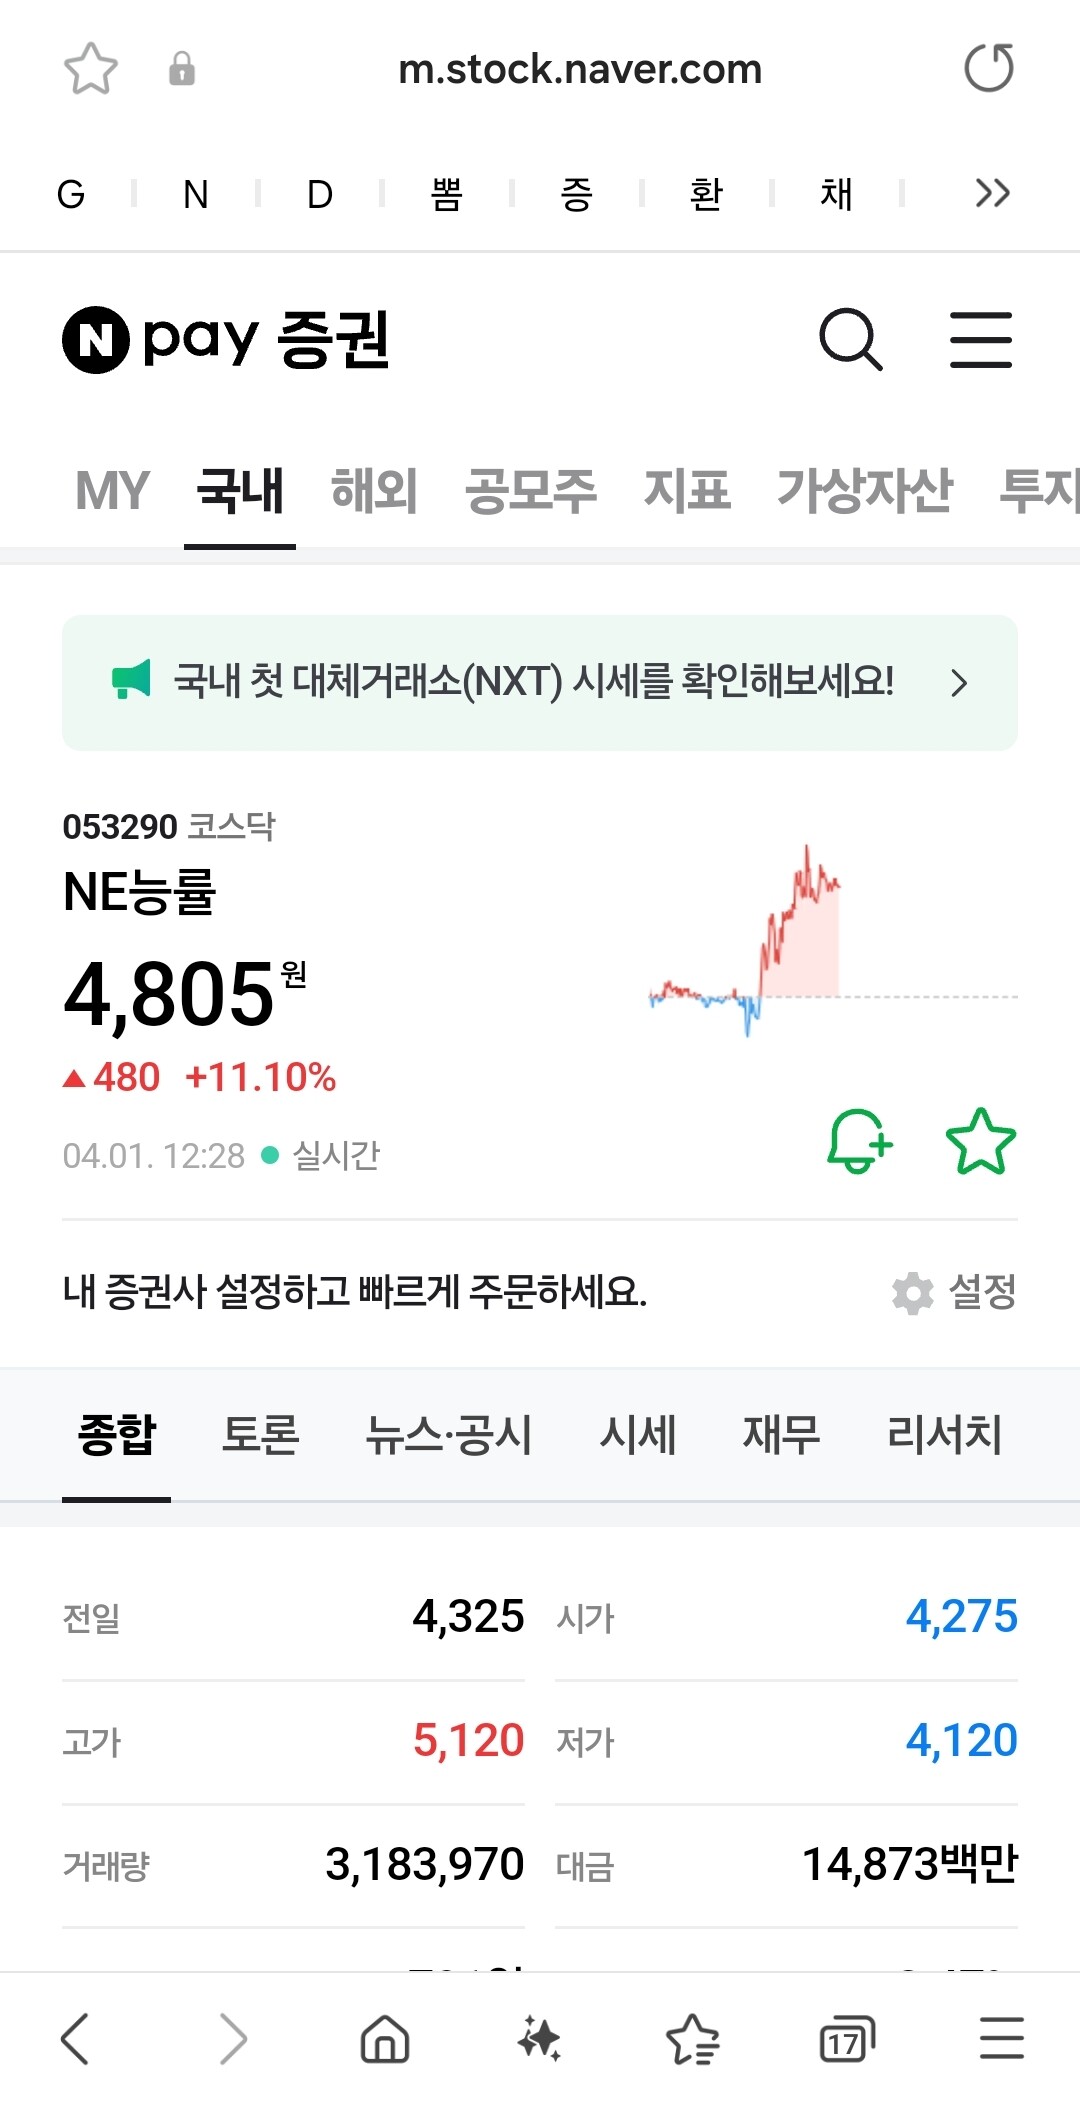
Task: Switch to the 해외 tab
Action: click(x=373, y=491)
